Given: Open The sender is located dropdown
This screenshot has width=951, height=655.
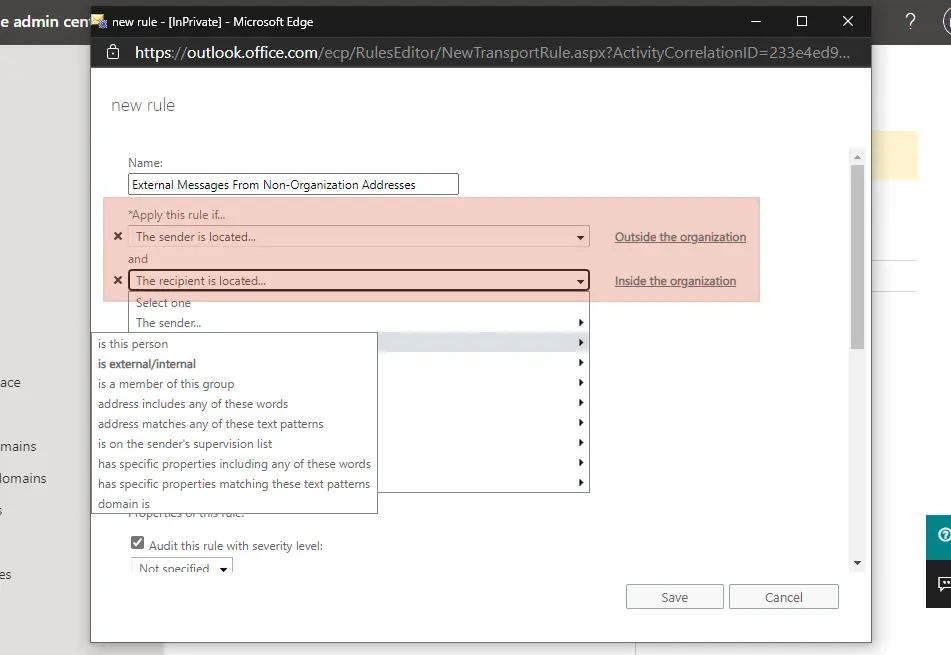Looking at the screenshot, I should pyautogui.click(x=358, y=237).
